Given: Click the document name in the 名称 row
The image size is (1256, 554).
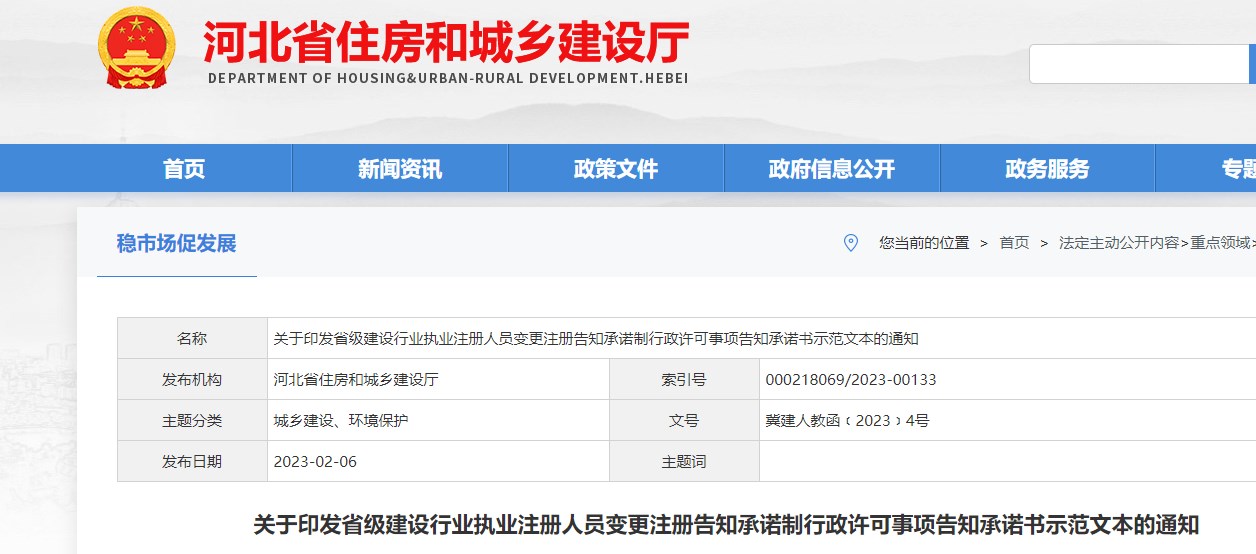Looking at the screenshot, I should coord(596,339).
